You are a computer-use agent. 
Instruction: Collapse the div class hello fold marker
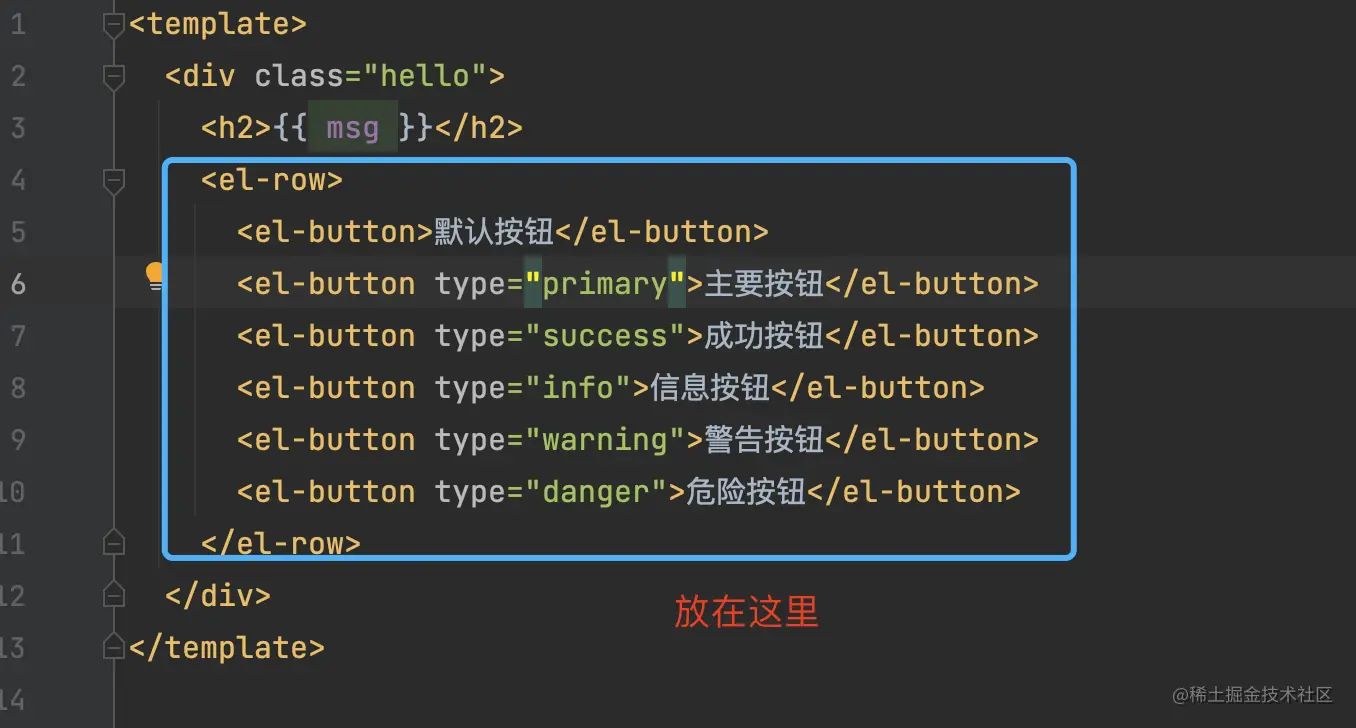click(x=114, y=76)
